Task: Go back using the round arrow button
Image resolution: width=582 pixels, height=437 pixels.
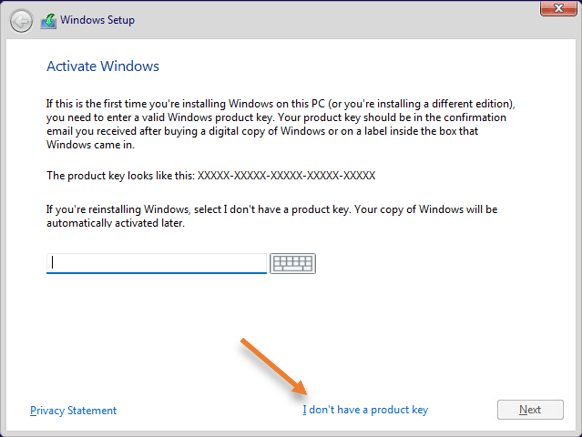Action: [21, 21]
